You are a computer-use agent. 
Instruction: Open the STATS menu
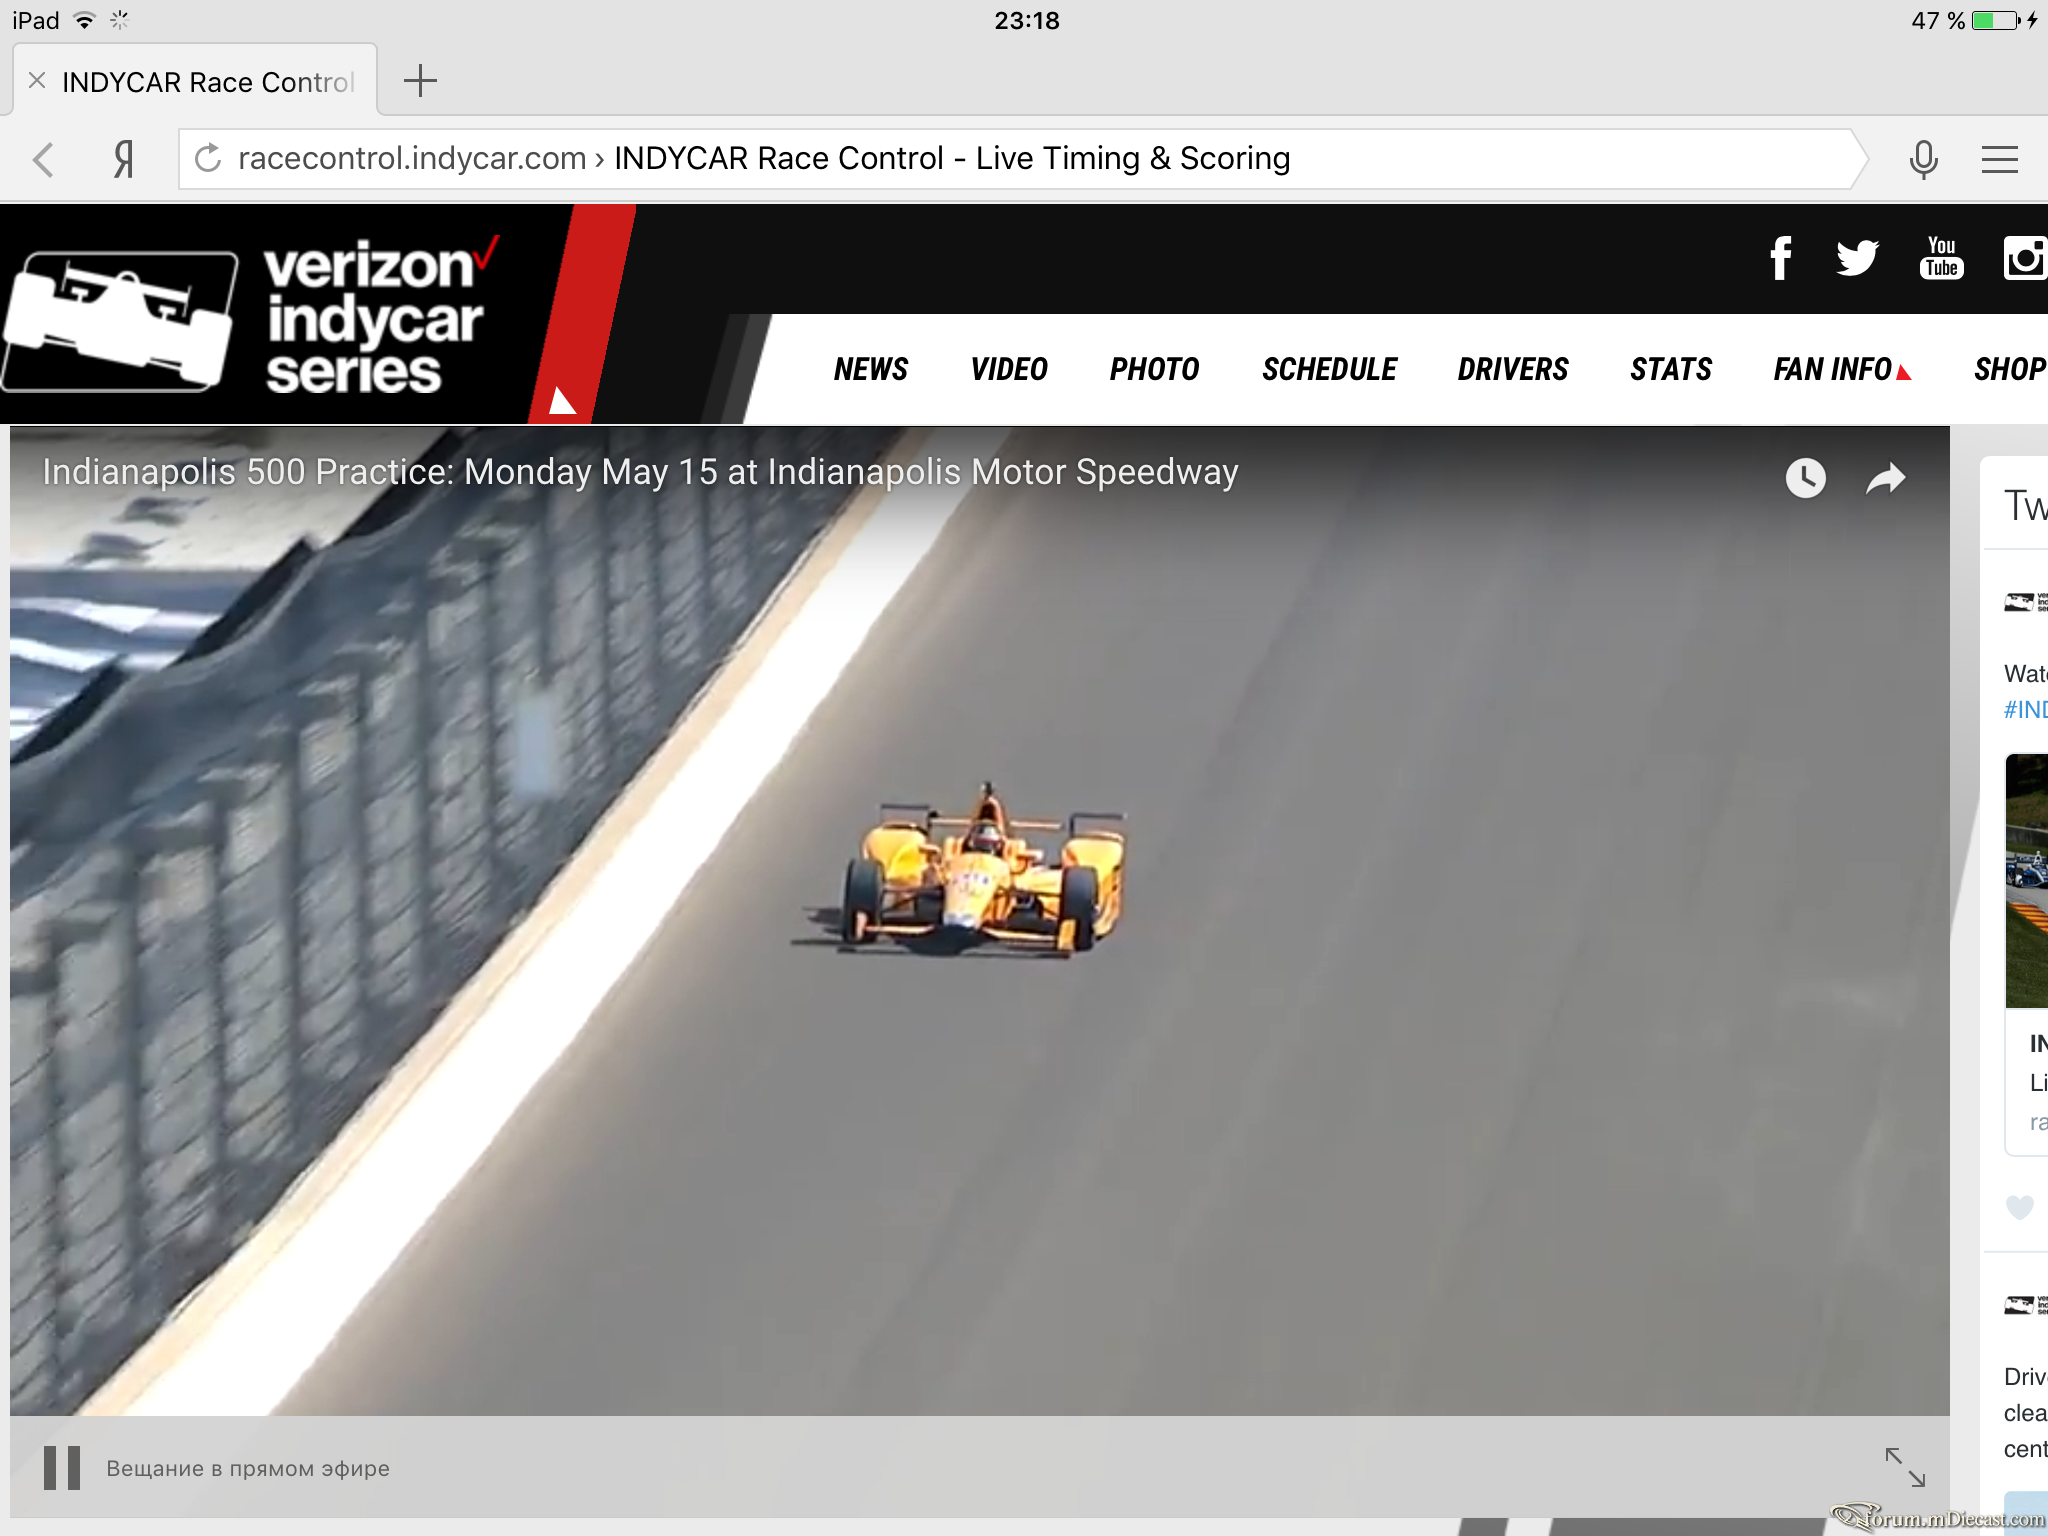click(1671, 370)
